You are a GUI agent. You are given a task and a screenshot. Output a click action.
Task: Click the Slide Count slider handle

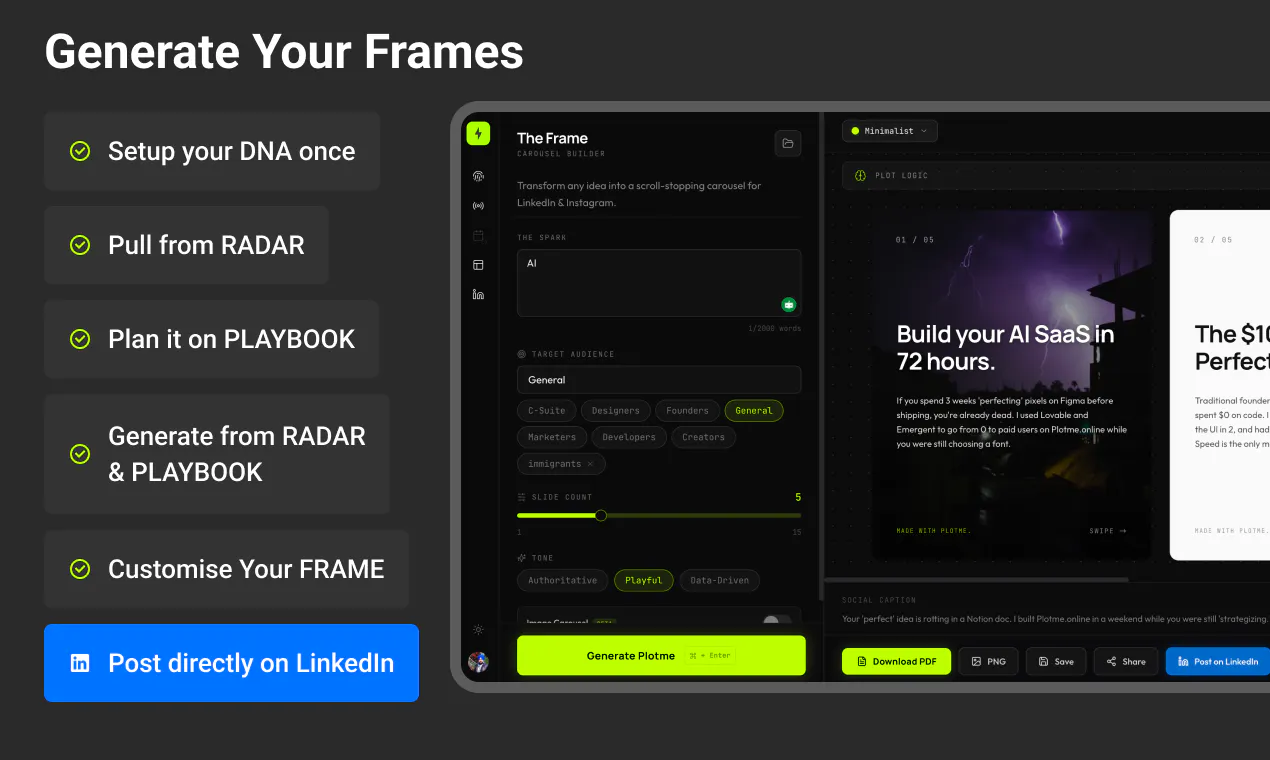point(601,515)
